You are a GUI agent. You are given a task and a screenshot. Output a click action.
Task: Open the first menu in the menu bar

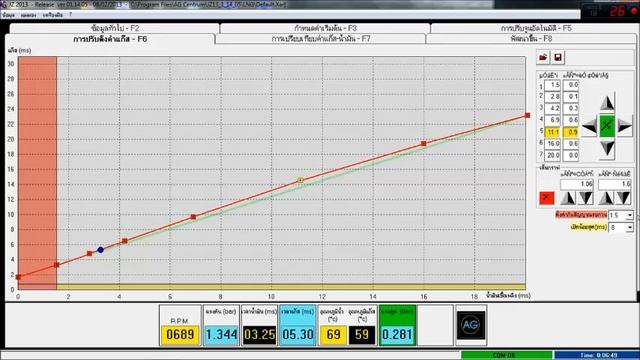point(8,15)
